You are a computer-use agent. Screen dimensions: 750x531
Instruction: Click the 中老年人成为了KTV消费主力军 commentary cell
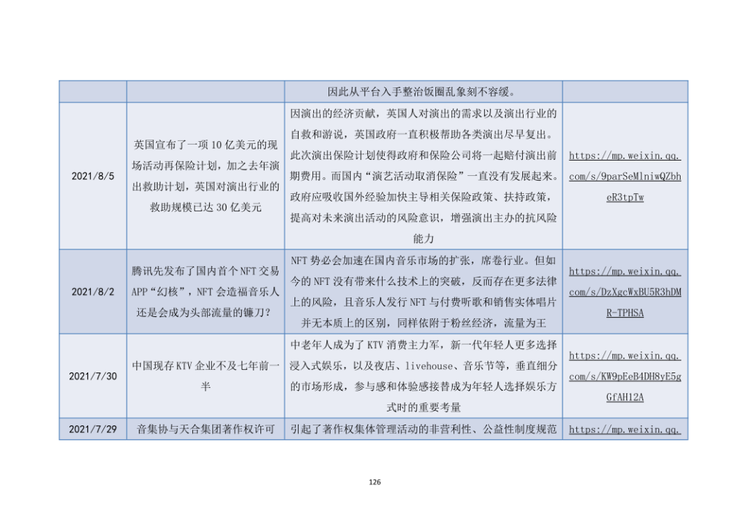click(423, 376)
